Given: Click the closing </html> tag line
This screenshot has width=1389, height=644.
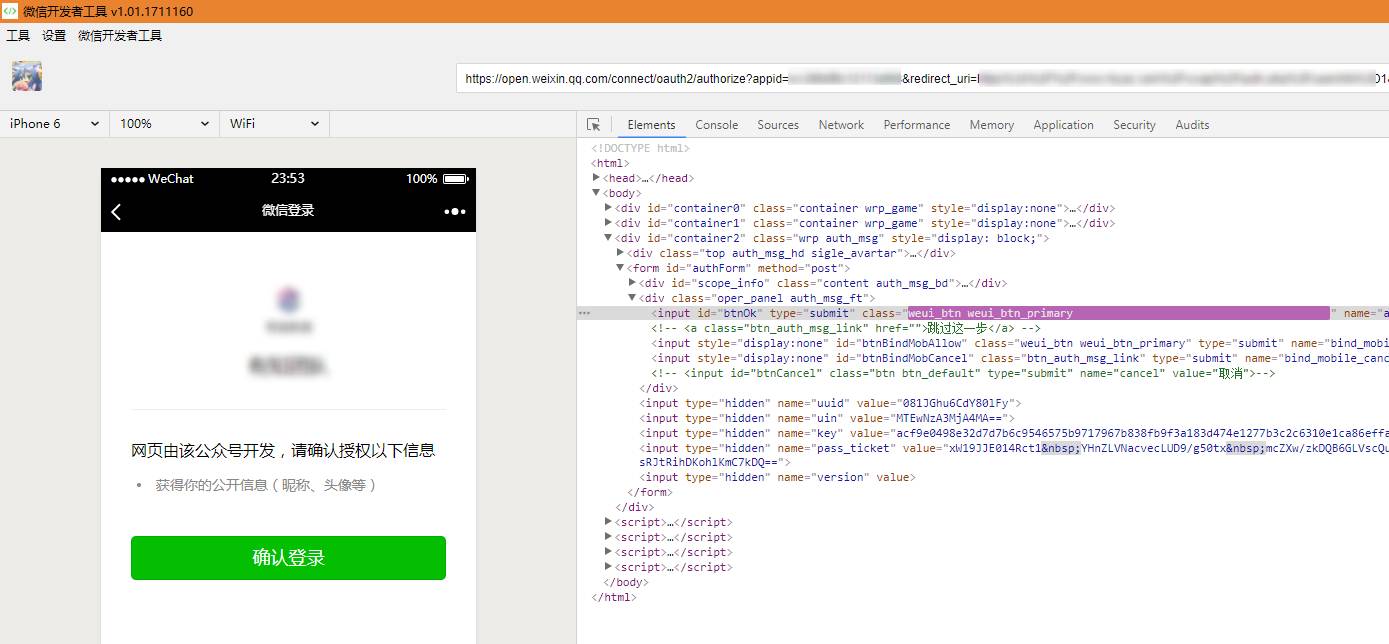Looking at the screenshot, I should pyautogui.click(x=614, y=597).
